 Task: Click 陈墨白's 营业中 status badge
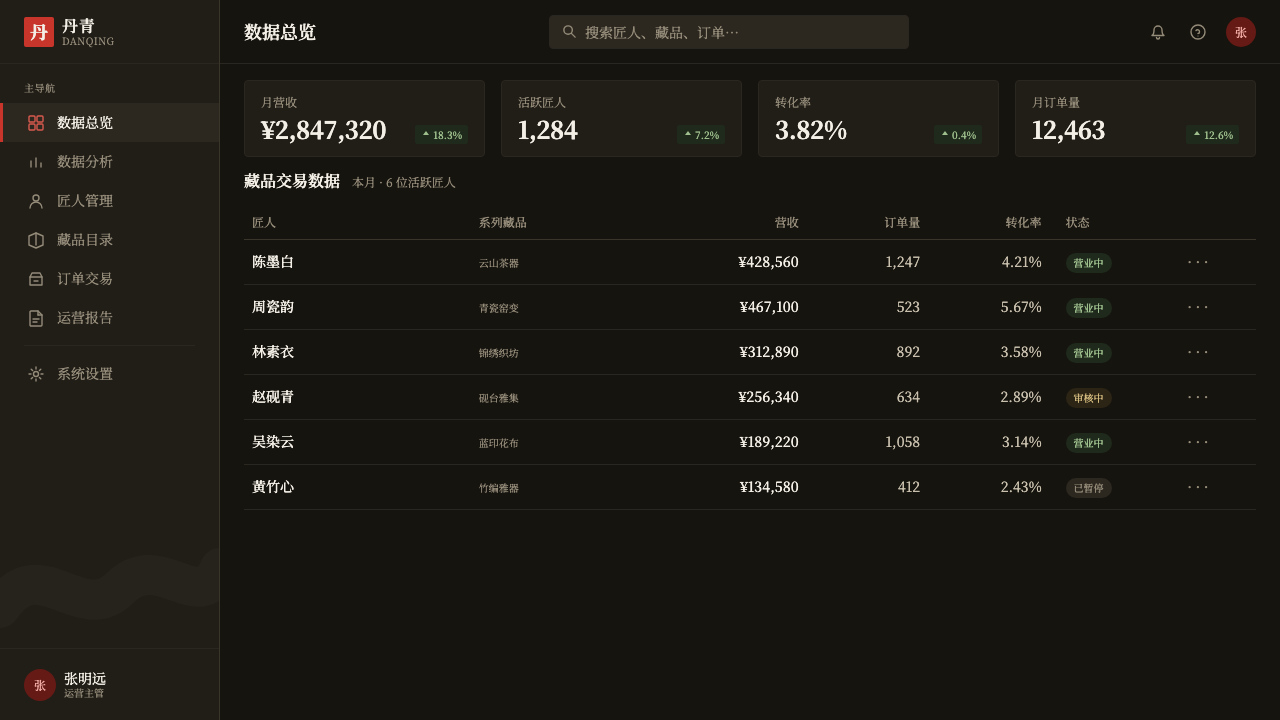pos(1089,263)
